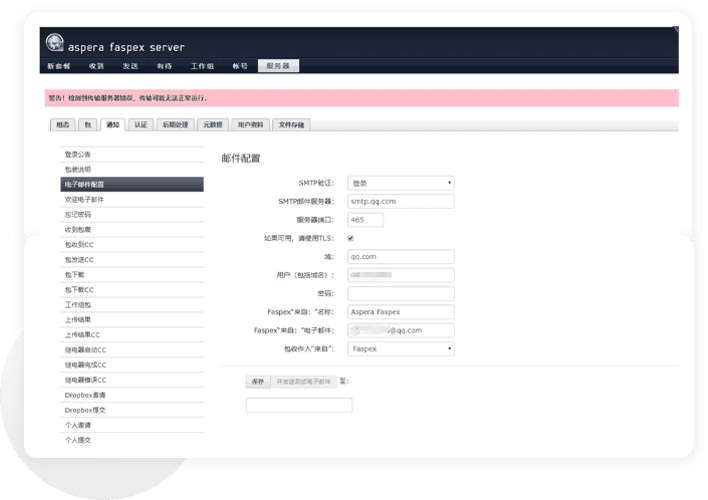Open the SMTP验证 dropdown
This screenshot has height=500, width=708.
pyautogui.click(x=400, y=183)
